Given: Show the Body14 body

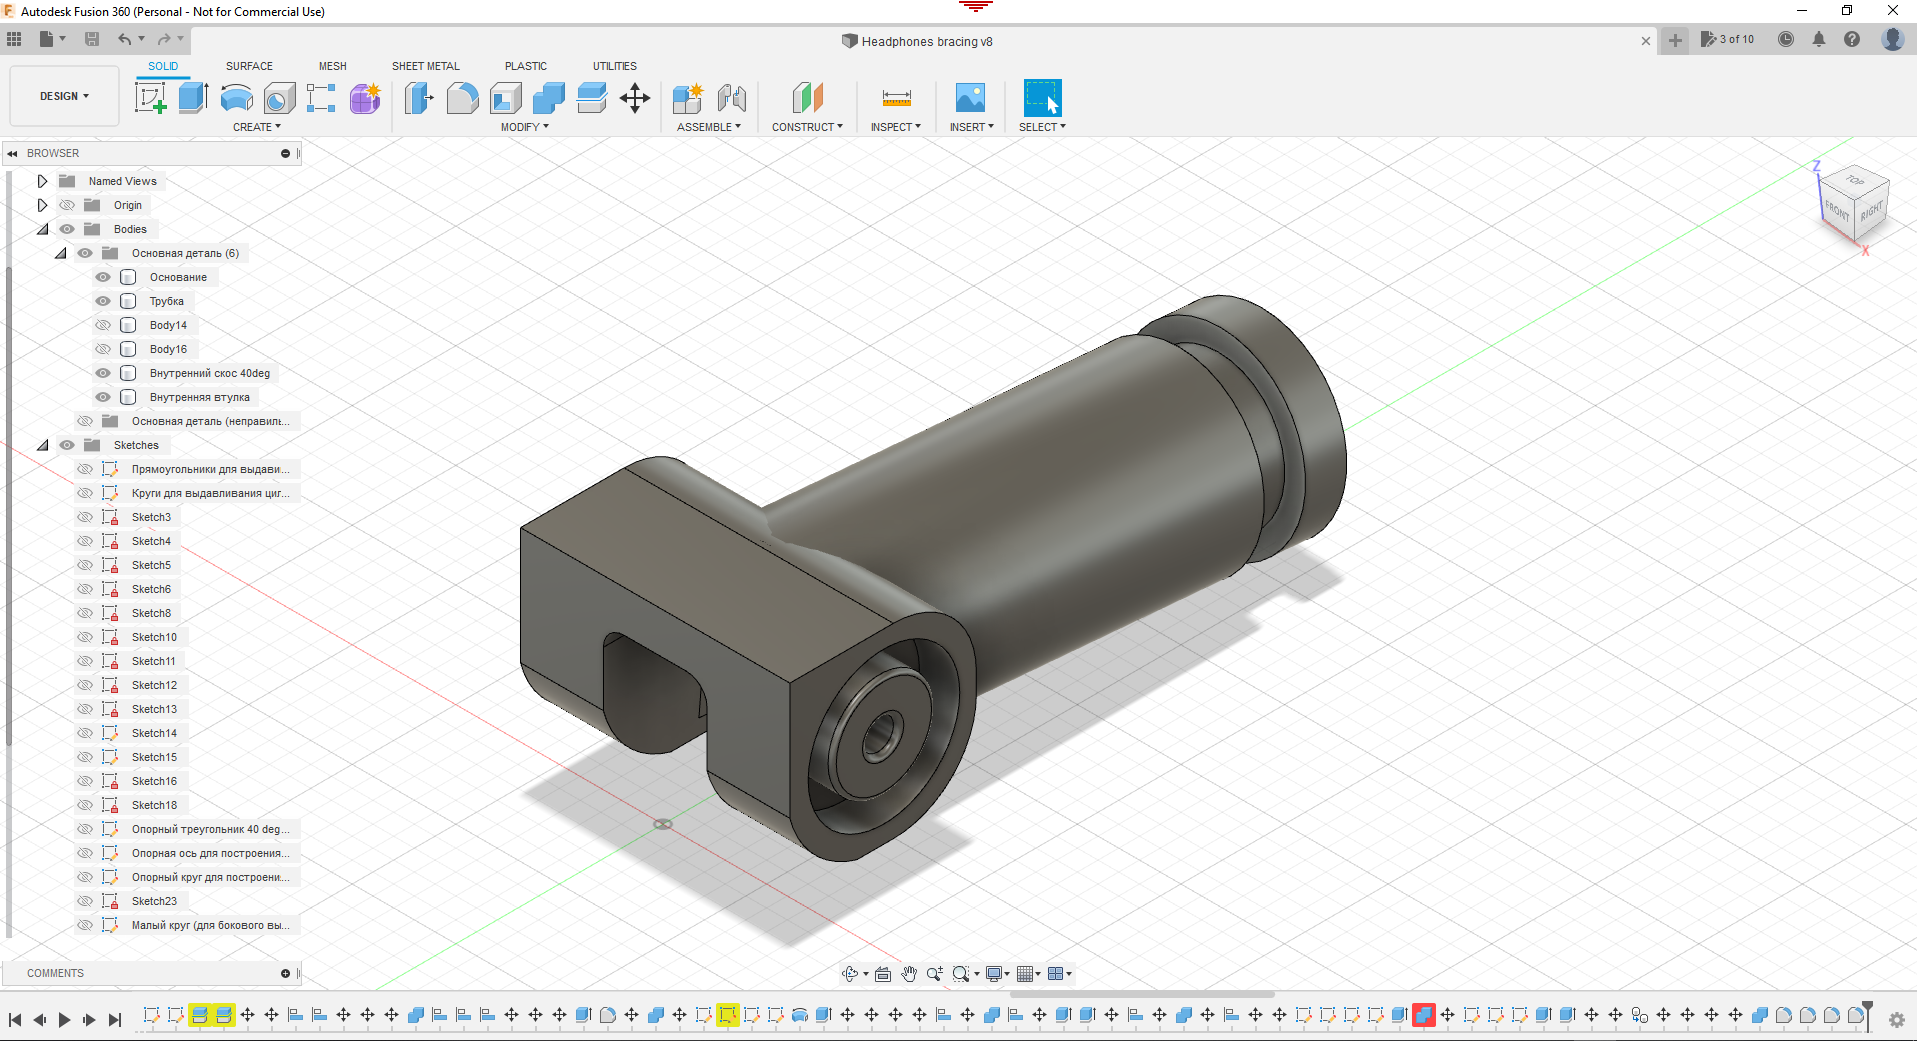Looking at the screenshot, I should pyautogui.click(x=103, y=325).
